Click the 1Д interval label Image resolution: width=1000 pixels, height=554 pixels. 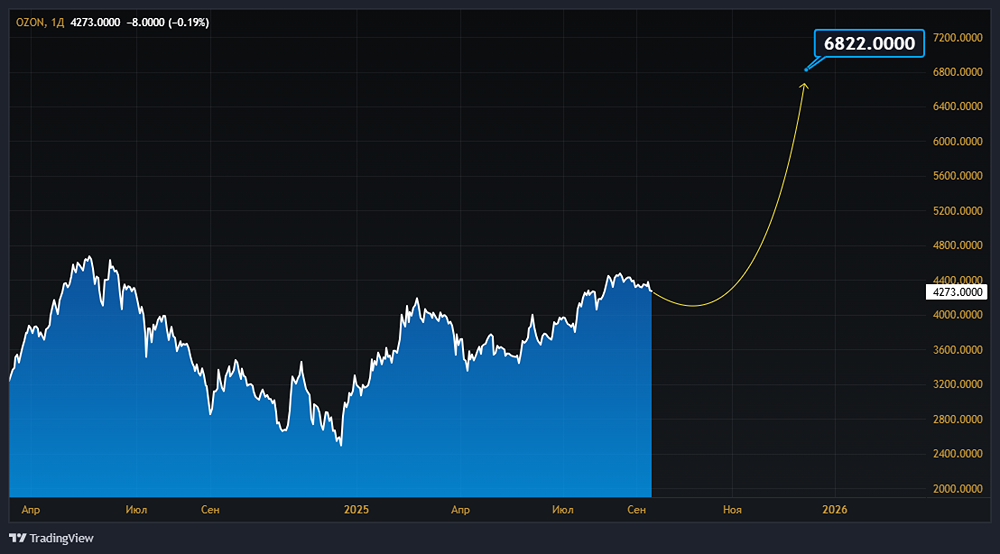[x=57, y=22]
